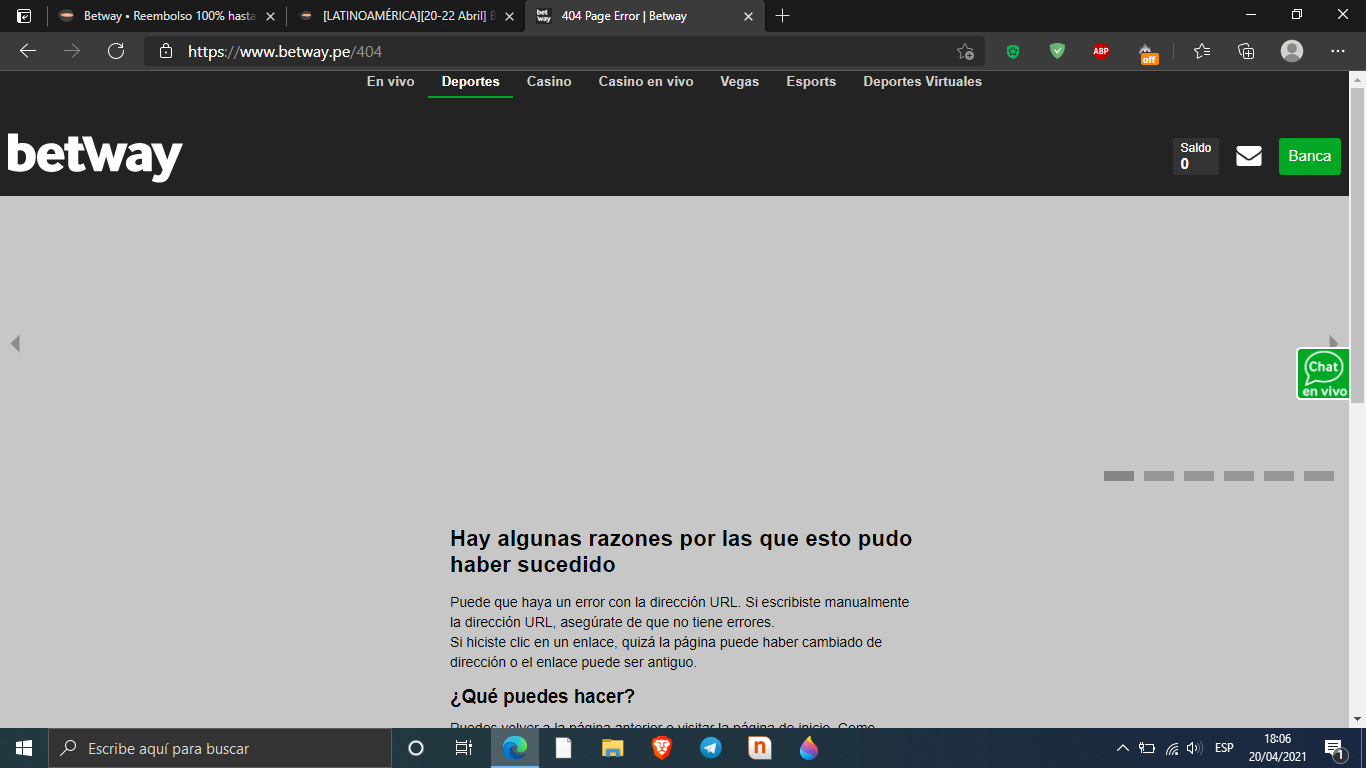Open the Casino section
This screenshot has width=1366, height=768.
point(549,82)
